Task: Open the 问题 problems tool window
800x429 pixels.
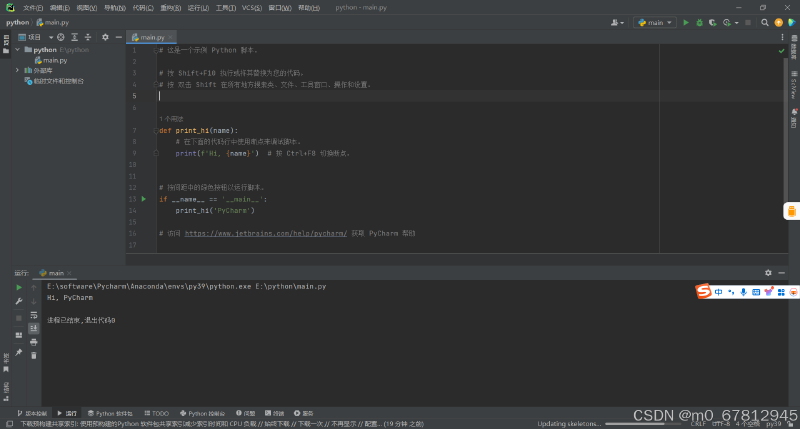Action: pos(245,413)
